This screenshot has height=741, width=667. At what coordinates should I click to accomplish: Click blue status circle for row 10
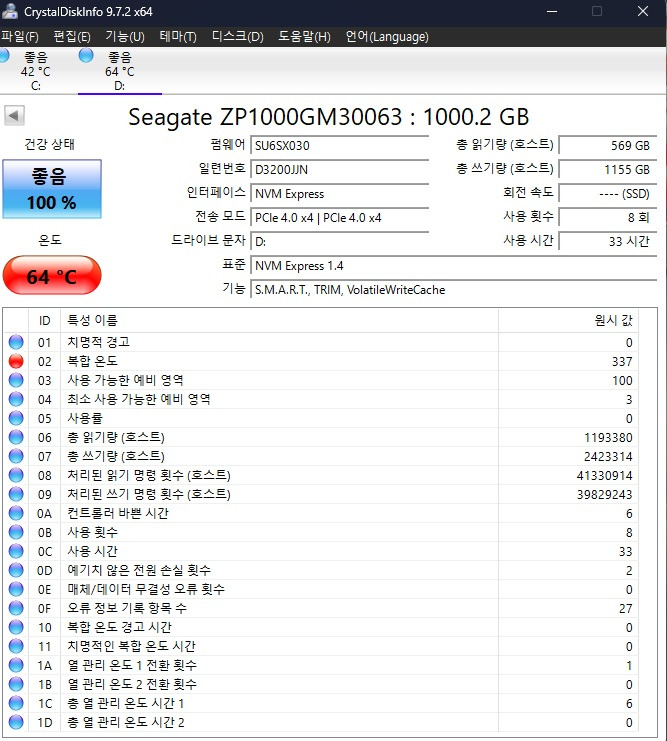16,627
